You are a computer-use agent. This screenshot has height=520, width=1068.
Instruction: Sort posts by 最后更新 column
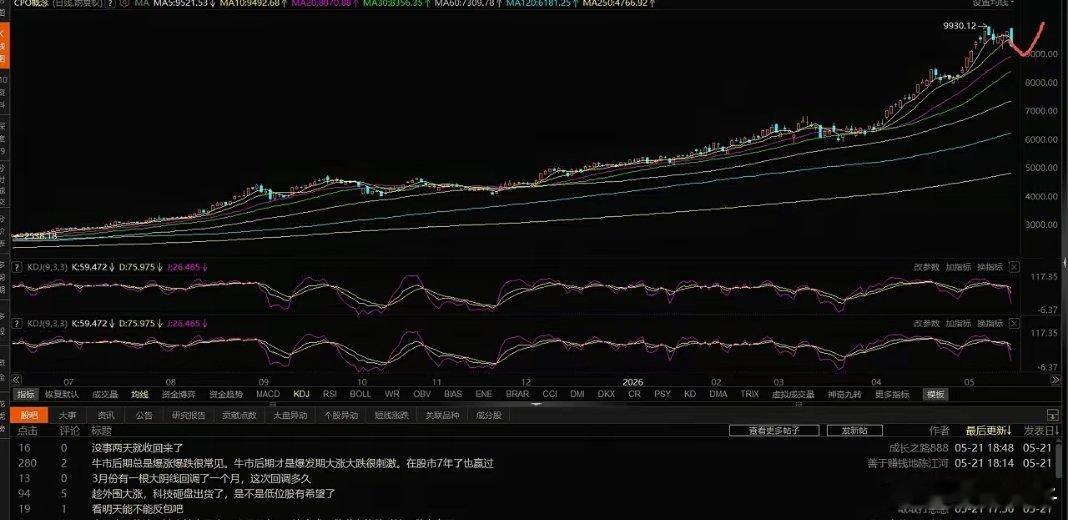click(988, 431)
